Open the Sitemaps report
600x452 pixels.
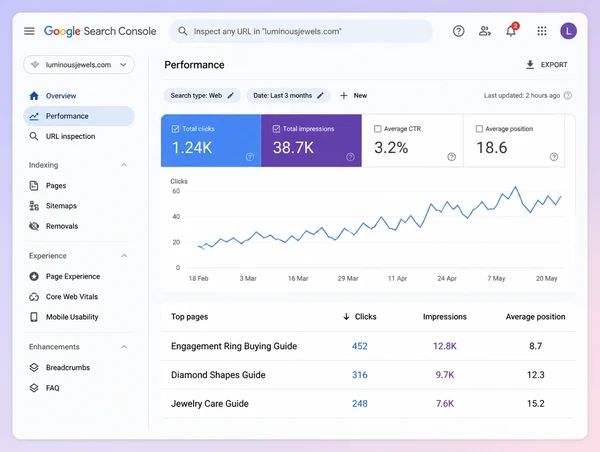(x=79, y=206)
